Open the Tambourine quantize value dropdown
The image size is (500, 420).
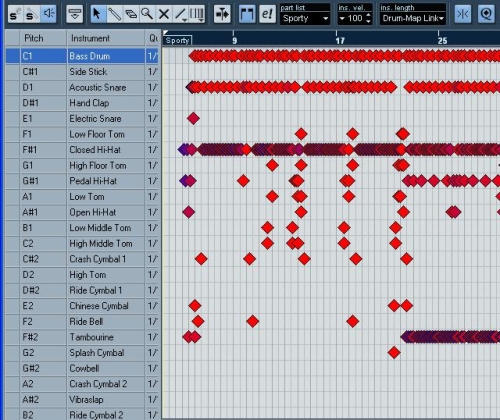(x=153, y=337)
